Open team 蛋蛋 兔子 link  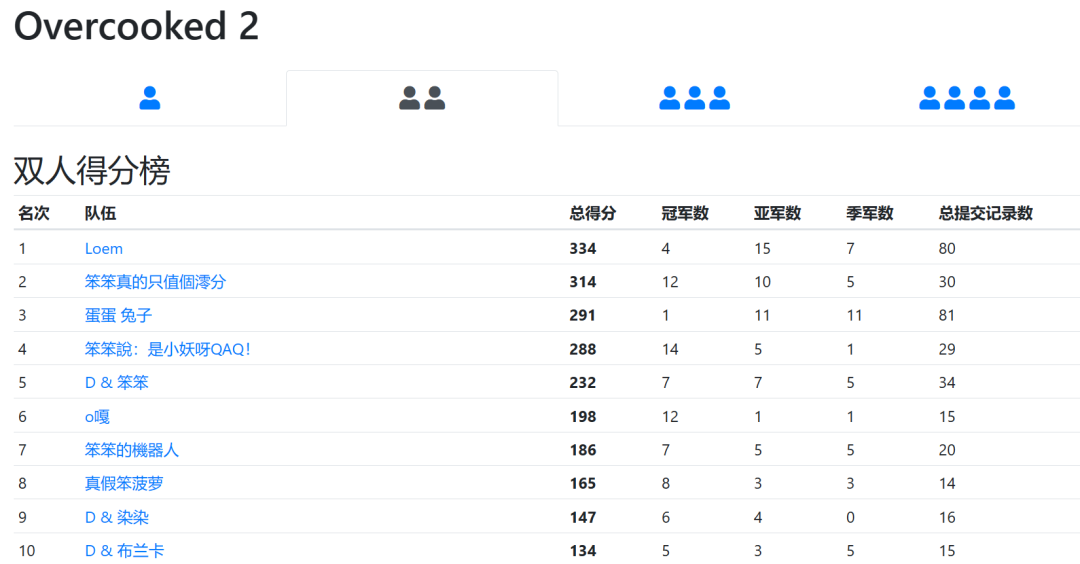click(x=118, y=315)
